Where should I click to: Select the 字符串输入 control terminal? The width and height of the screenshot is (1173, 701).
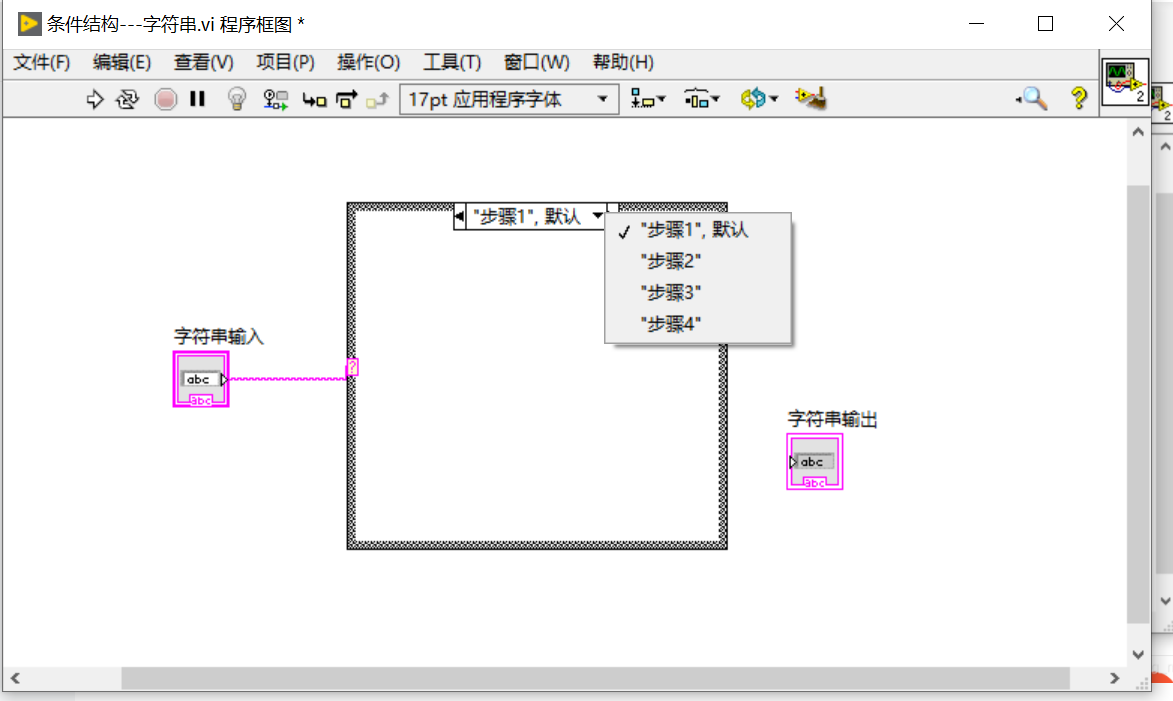(x=200, y=379)
